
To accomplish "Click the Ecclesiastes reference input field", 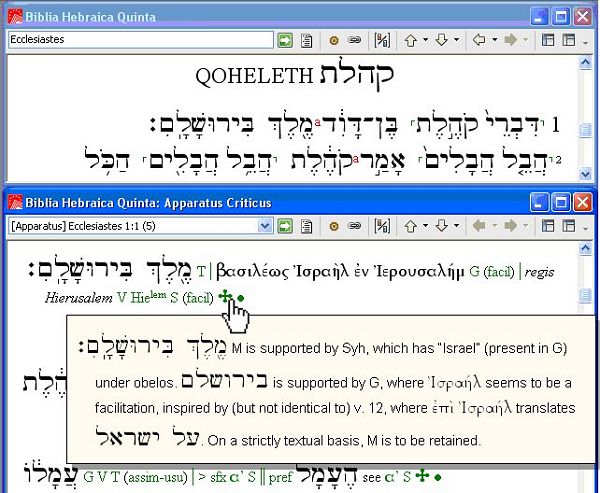I will tap(141, 40).
